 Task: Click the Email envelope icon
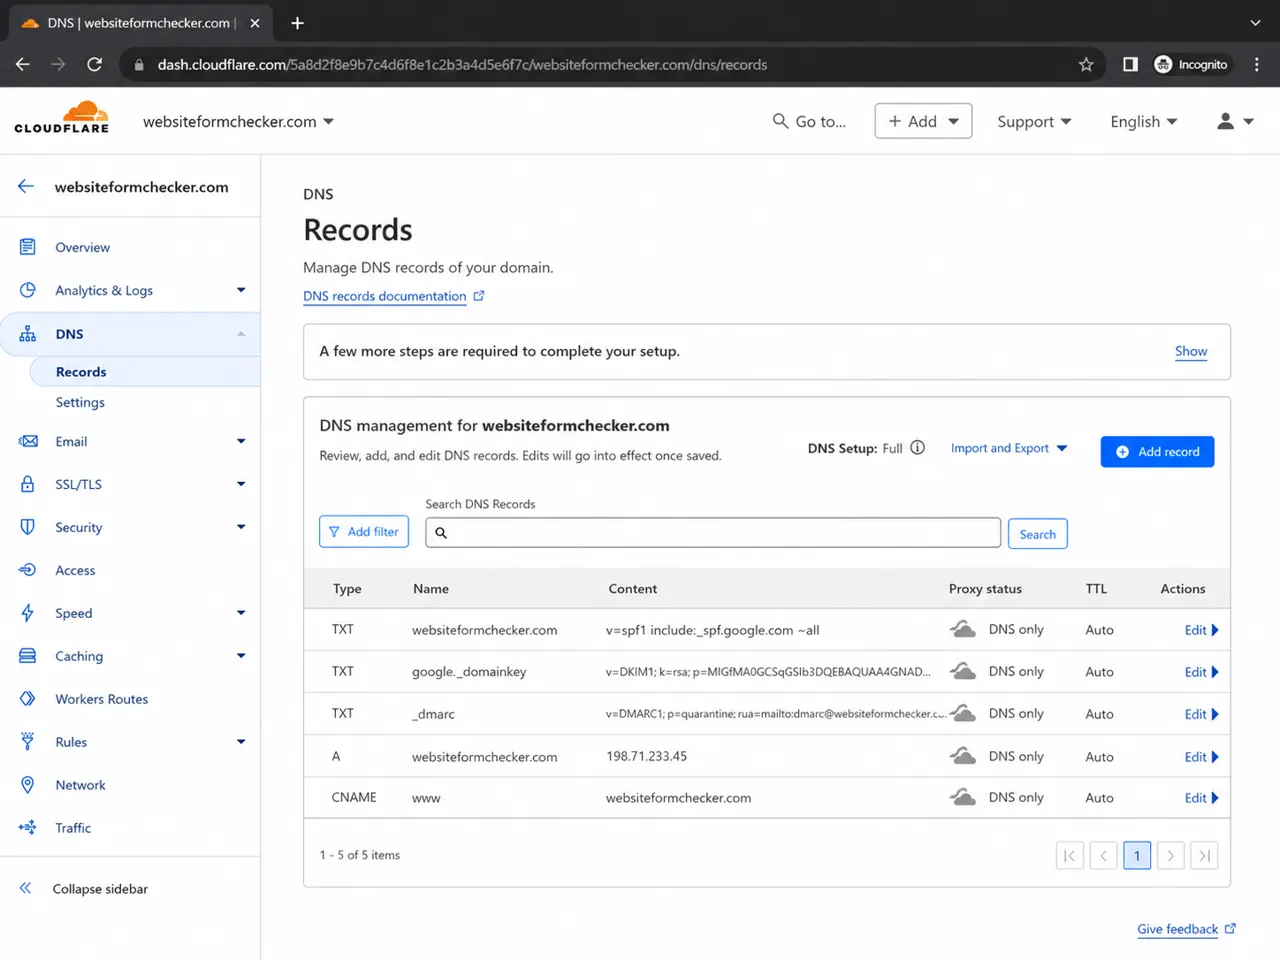coord(28,441)
